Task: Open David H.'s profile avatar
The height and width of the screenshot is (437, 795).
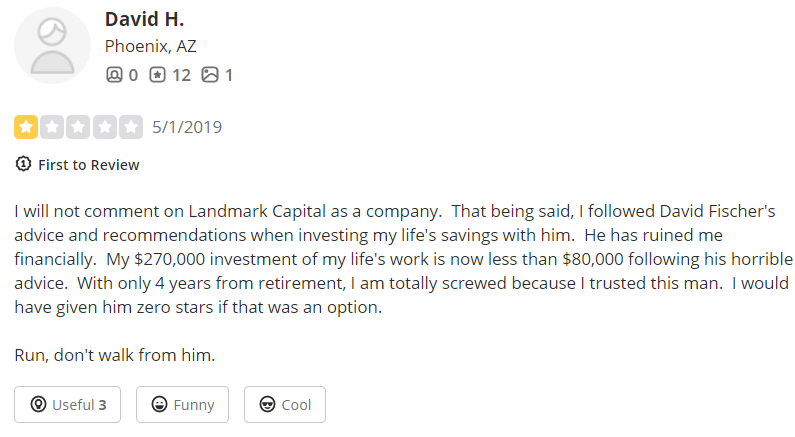Action: (52, 46)
